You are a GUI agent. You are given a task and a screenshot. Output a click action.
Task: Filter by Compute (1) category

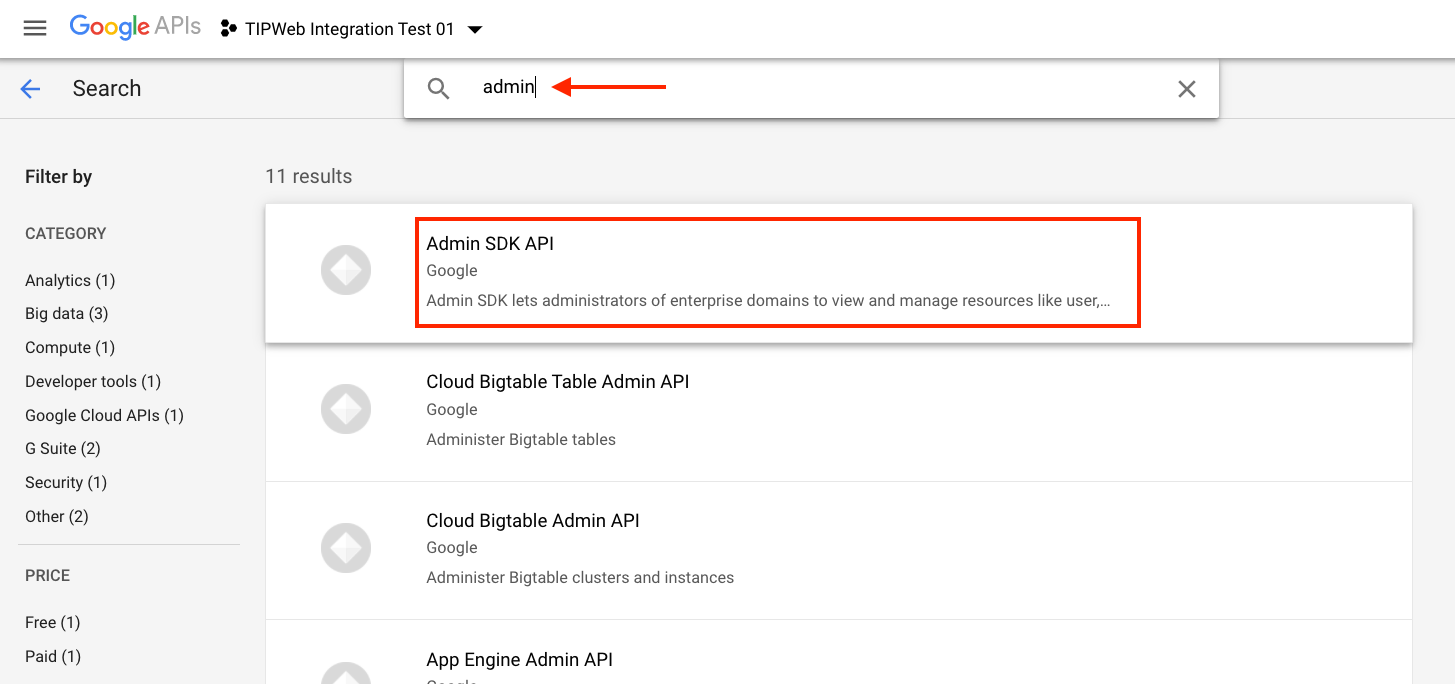point(70,347)
